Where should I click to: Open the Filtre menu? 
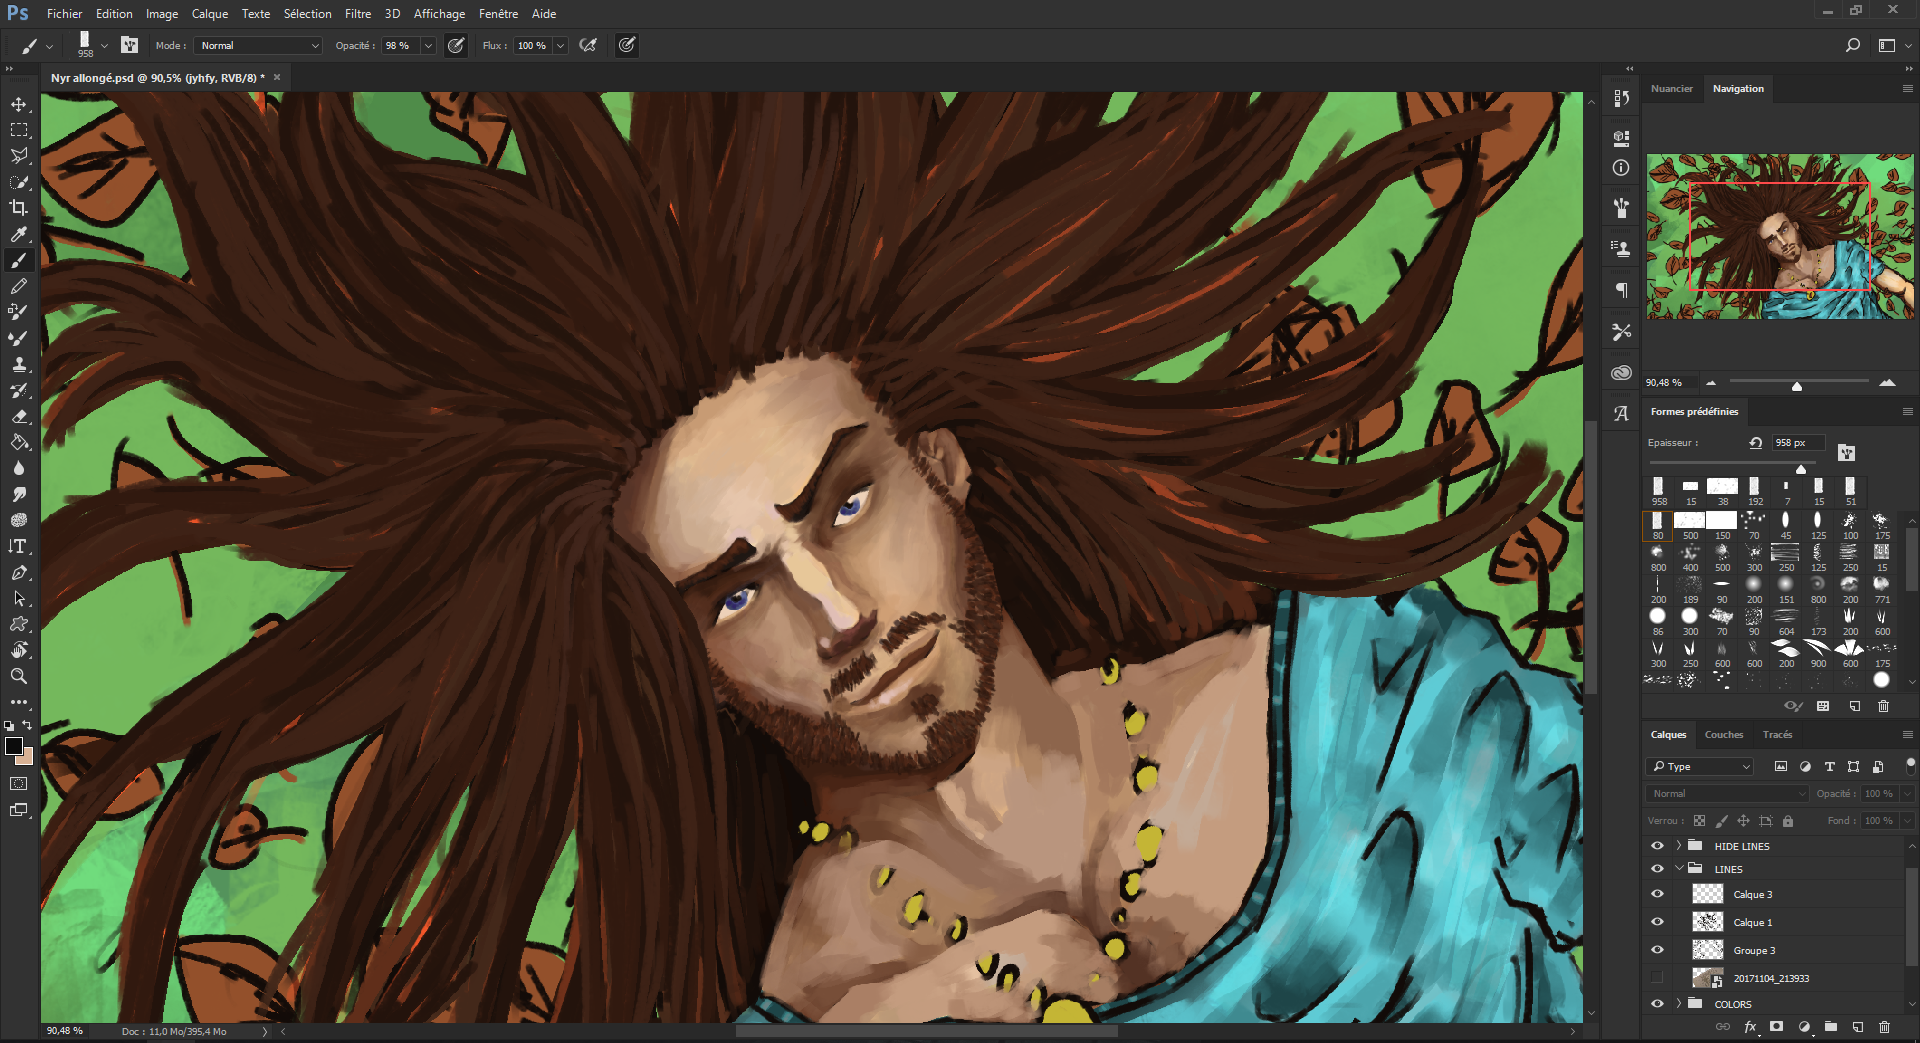pyautogui.click(x=357, y=14)
